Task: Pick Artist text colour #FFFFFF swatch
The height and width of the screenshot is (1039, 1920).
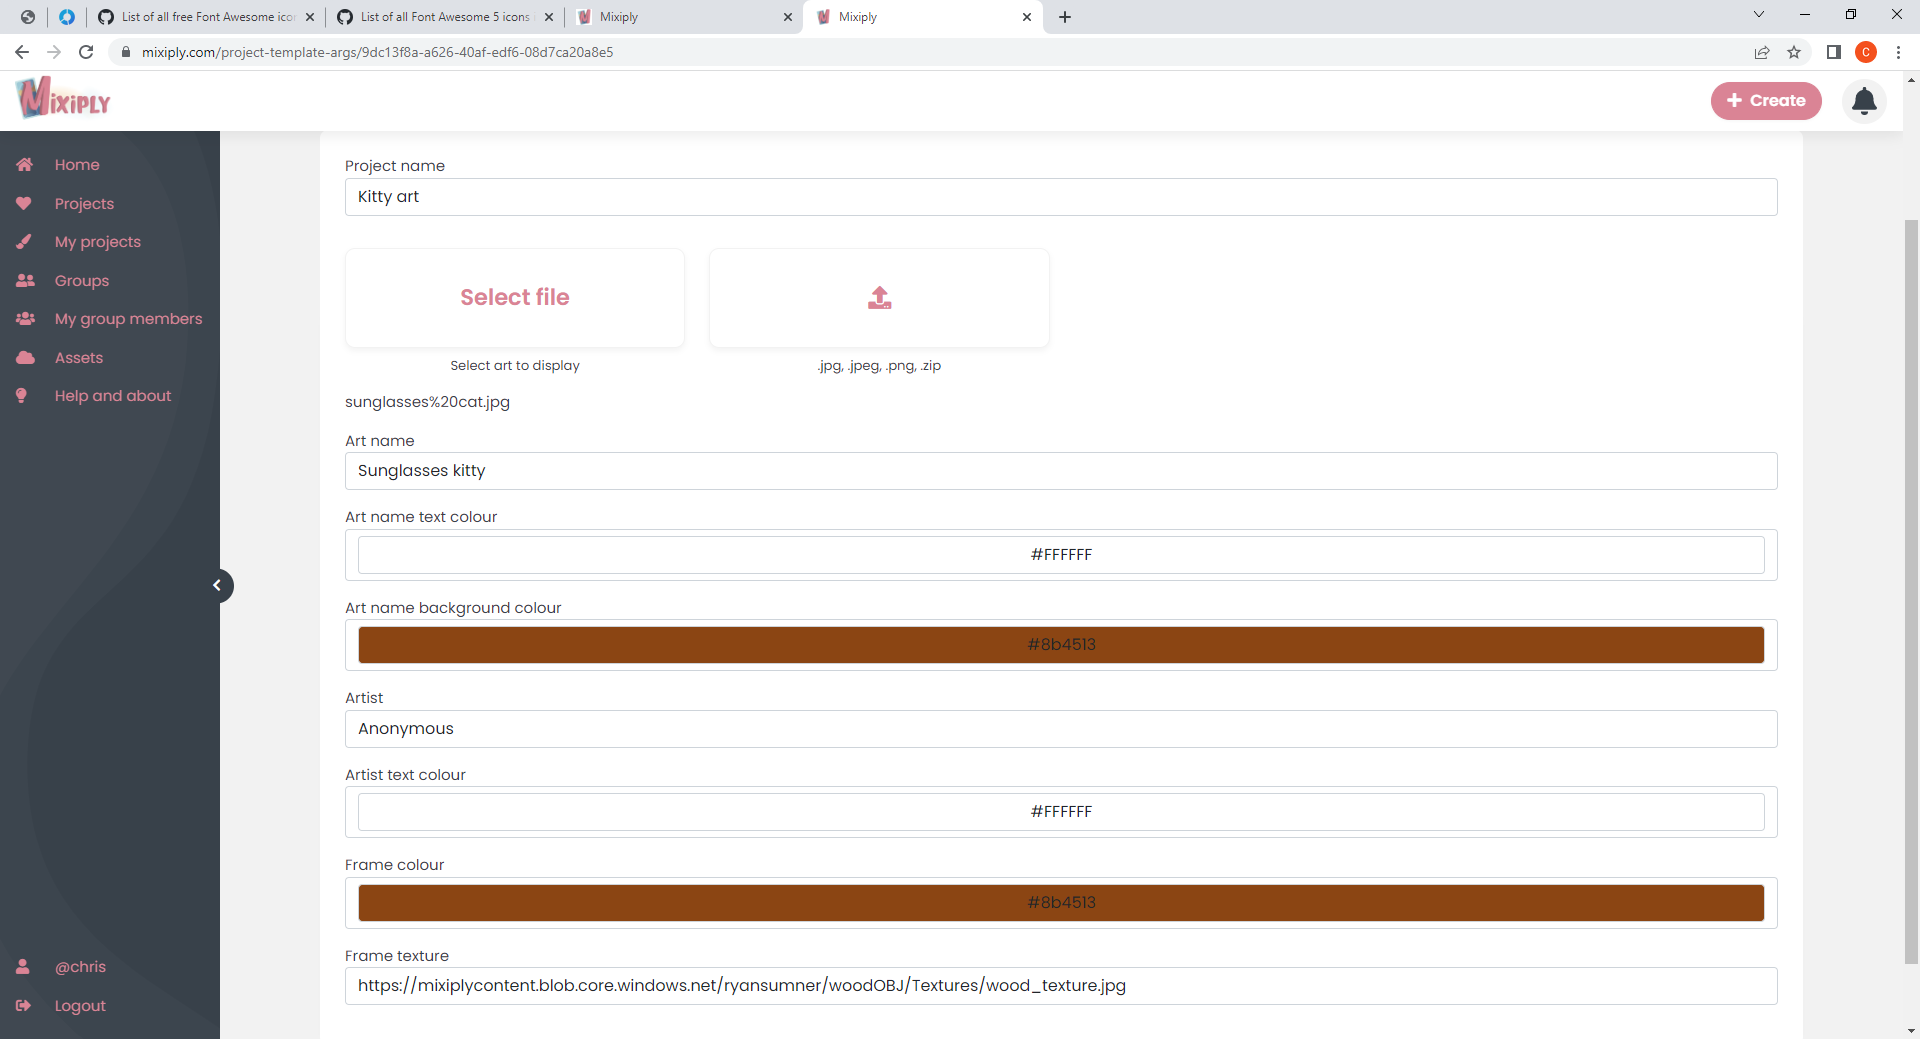Action: (x=1061, y=812)
